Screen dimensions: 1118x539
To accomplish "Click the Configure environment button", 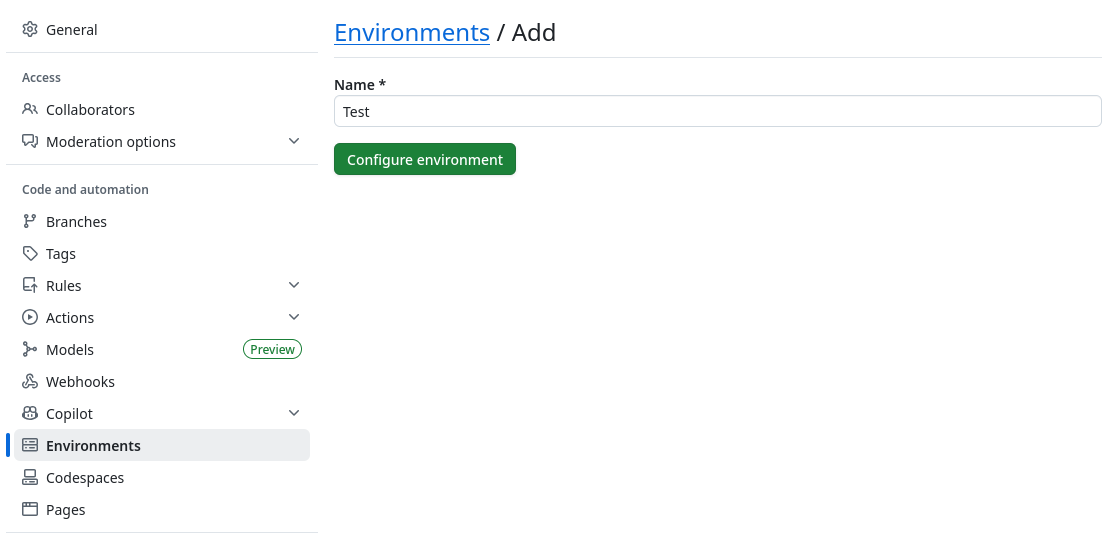I will pos(424,159).
